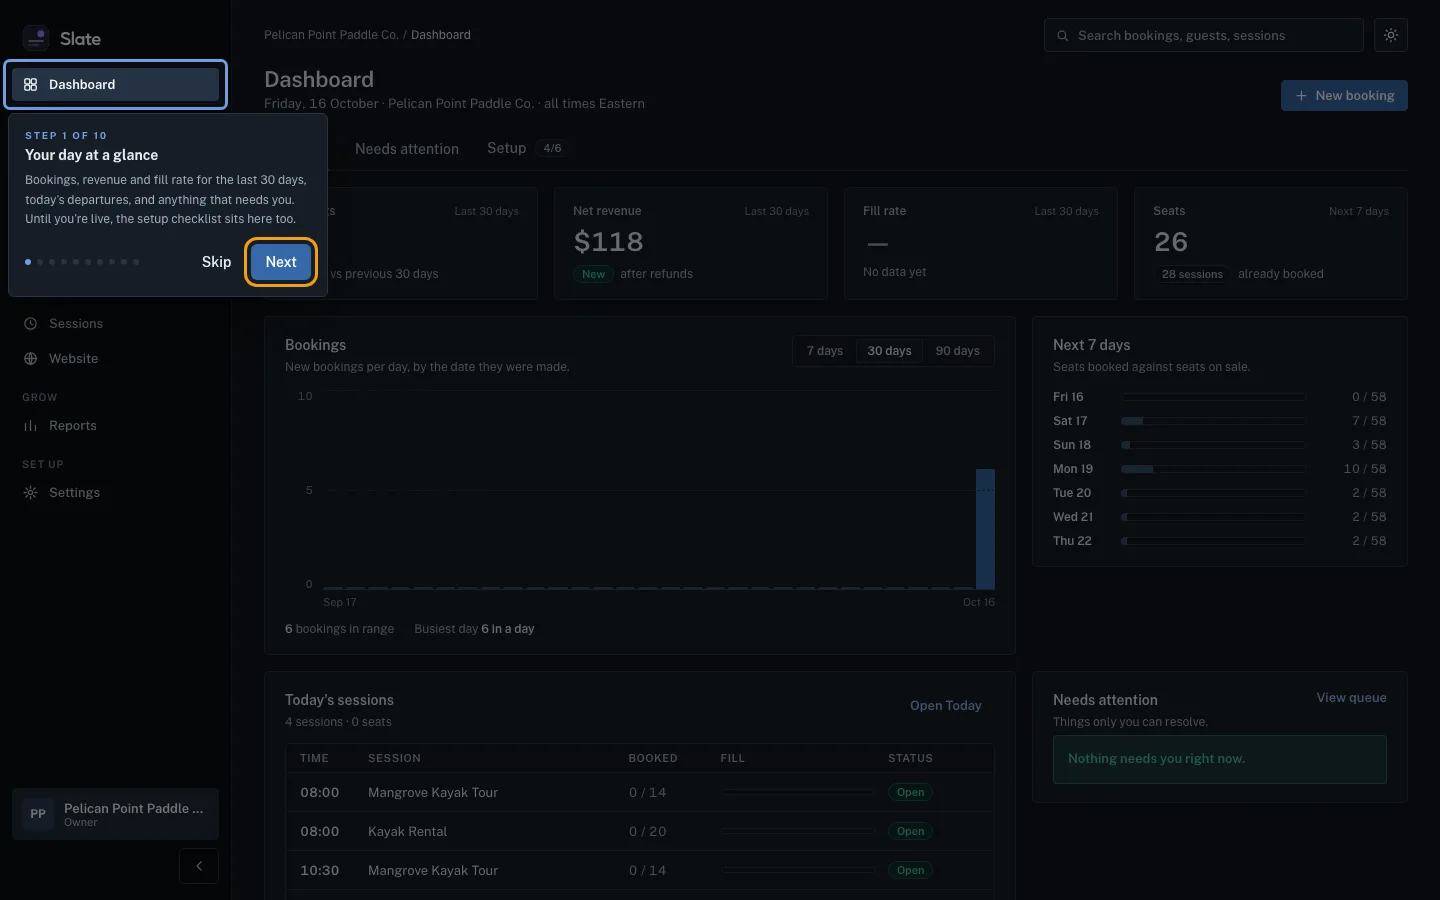Viewport: 1440px width, 900px height.
Task: Click the New badge under Net revenue
Action: coord(593,274)
